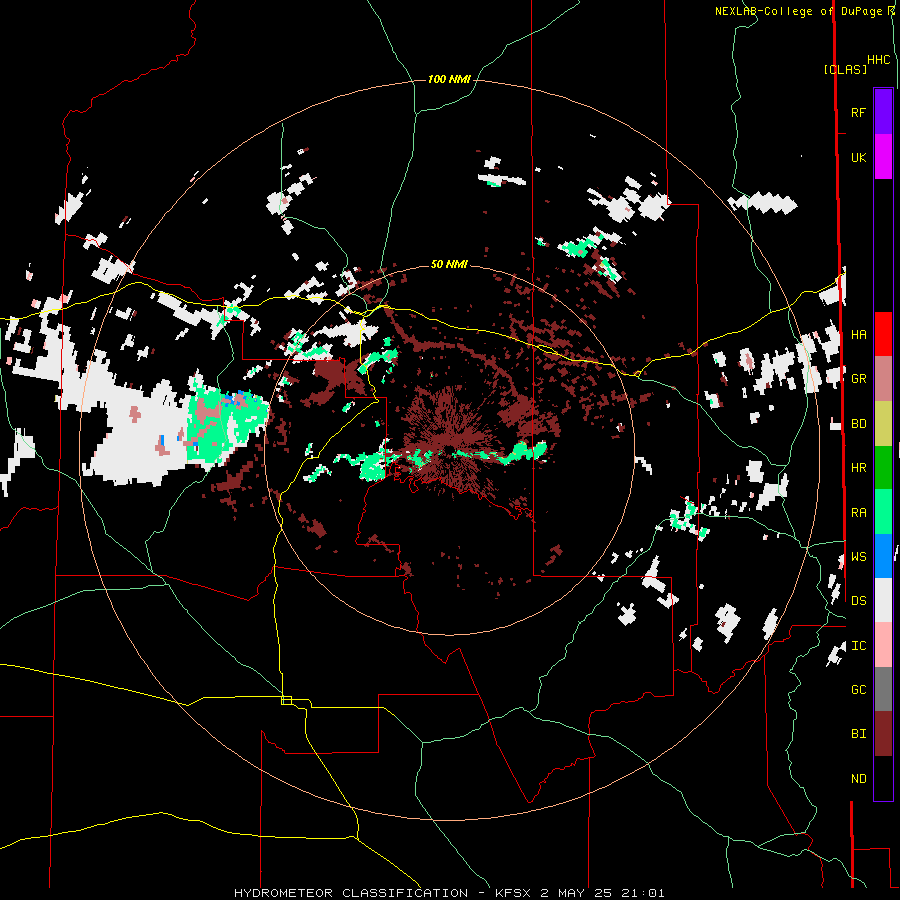
Task: Click the KFSX station identifier
Action: pos(514,893)
